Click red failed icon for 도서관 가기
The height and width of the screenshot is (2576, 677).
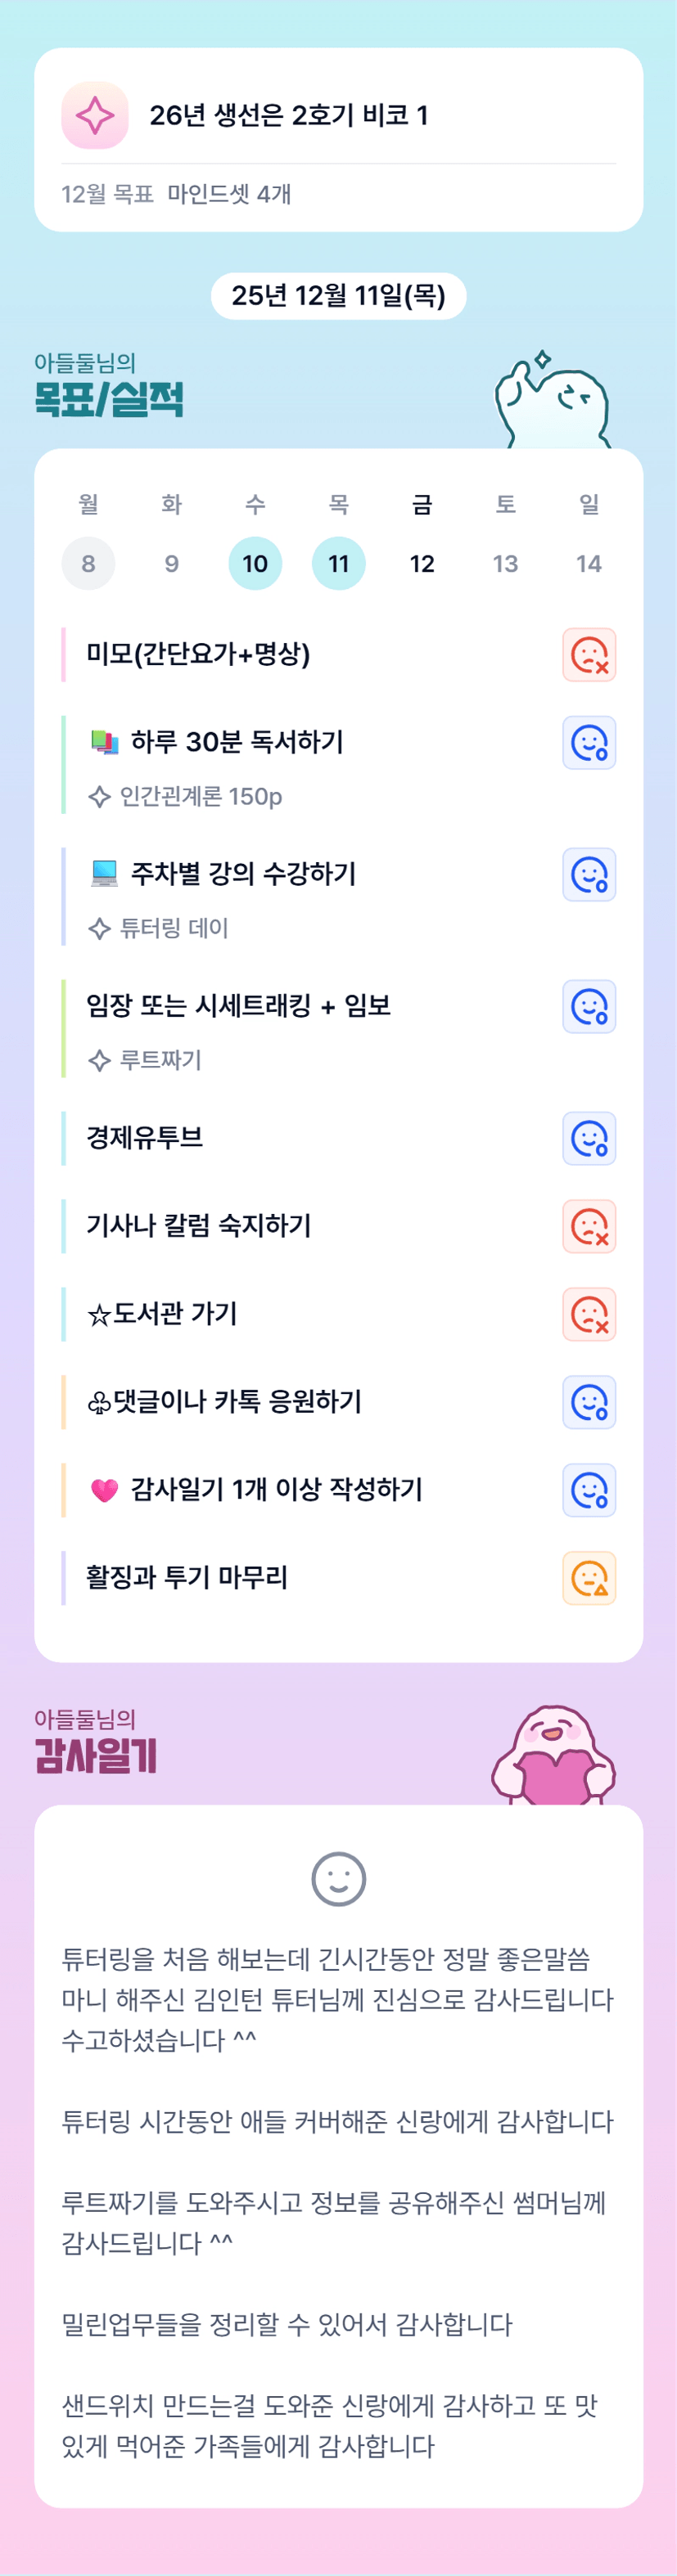(x=589, y=1315)
